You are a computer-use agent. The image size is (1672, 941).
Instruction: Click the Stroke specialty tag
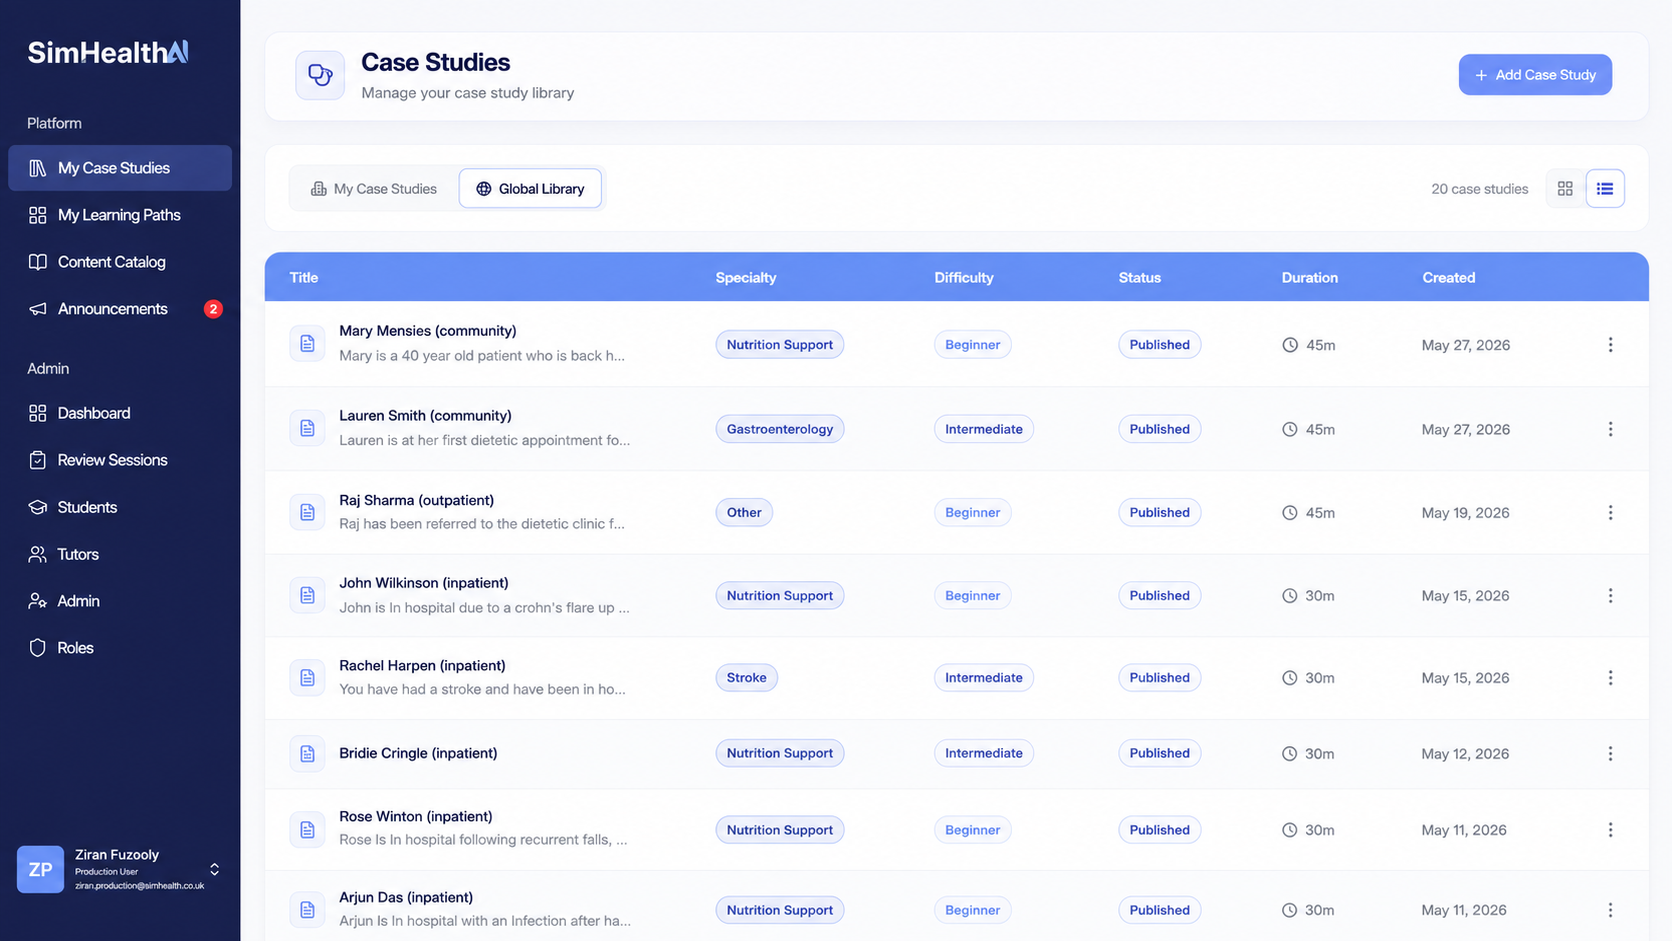(747, 678)
